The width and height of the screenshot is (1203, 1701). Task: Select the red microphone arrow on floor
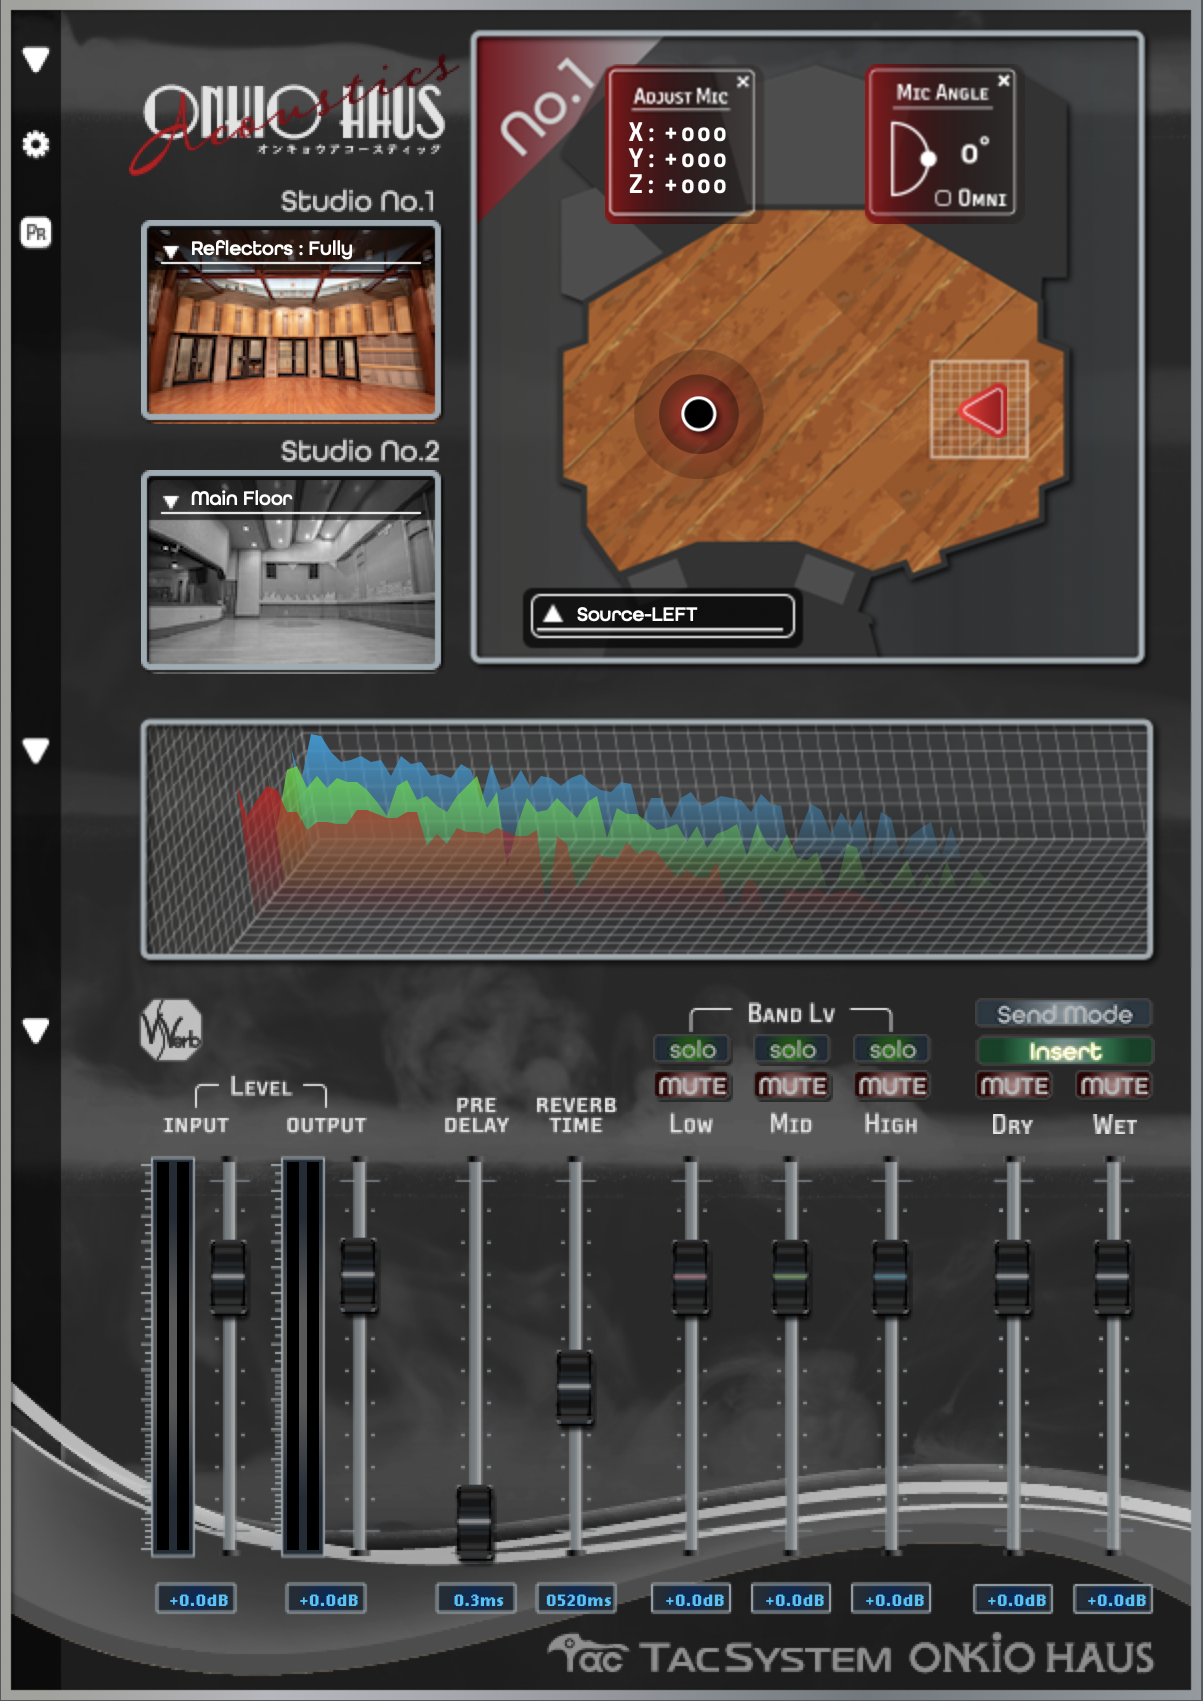tap(981, 410)
